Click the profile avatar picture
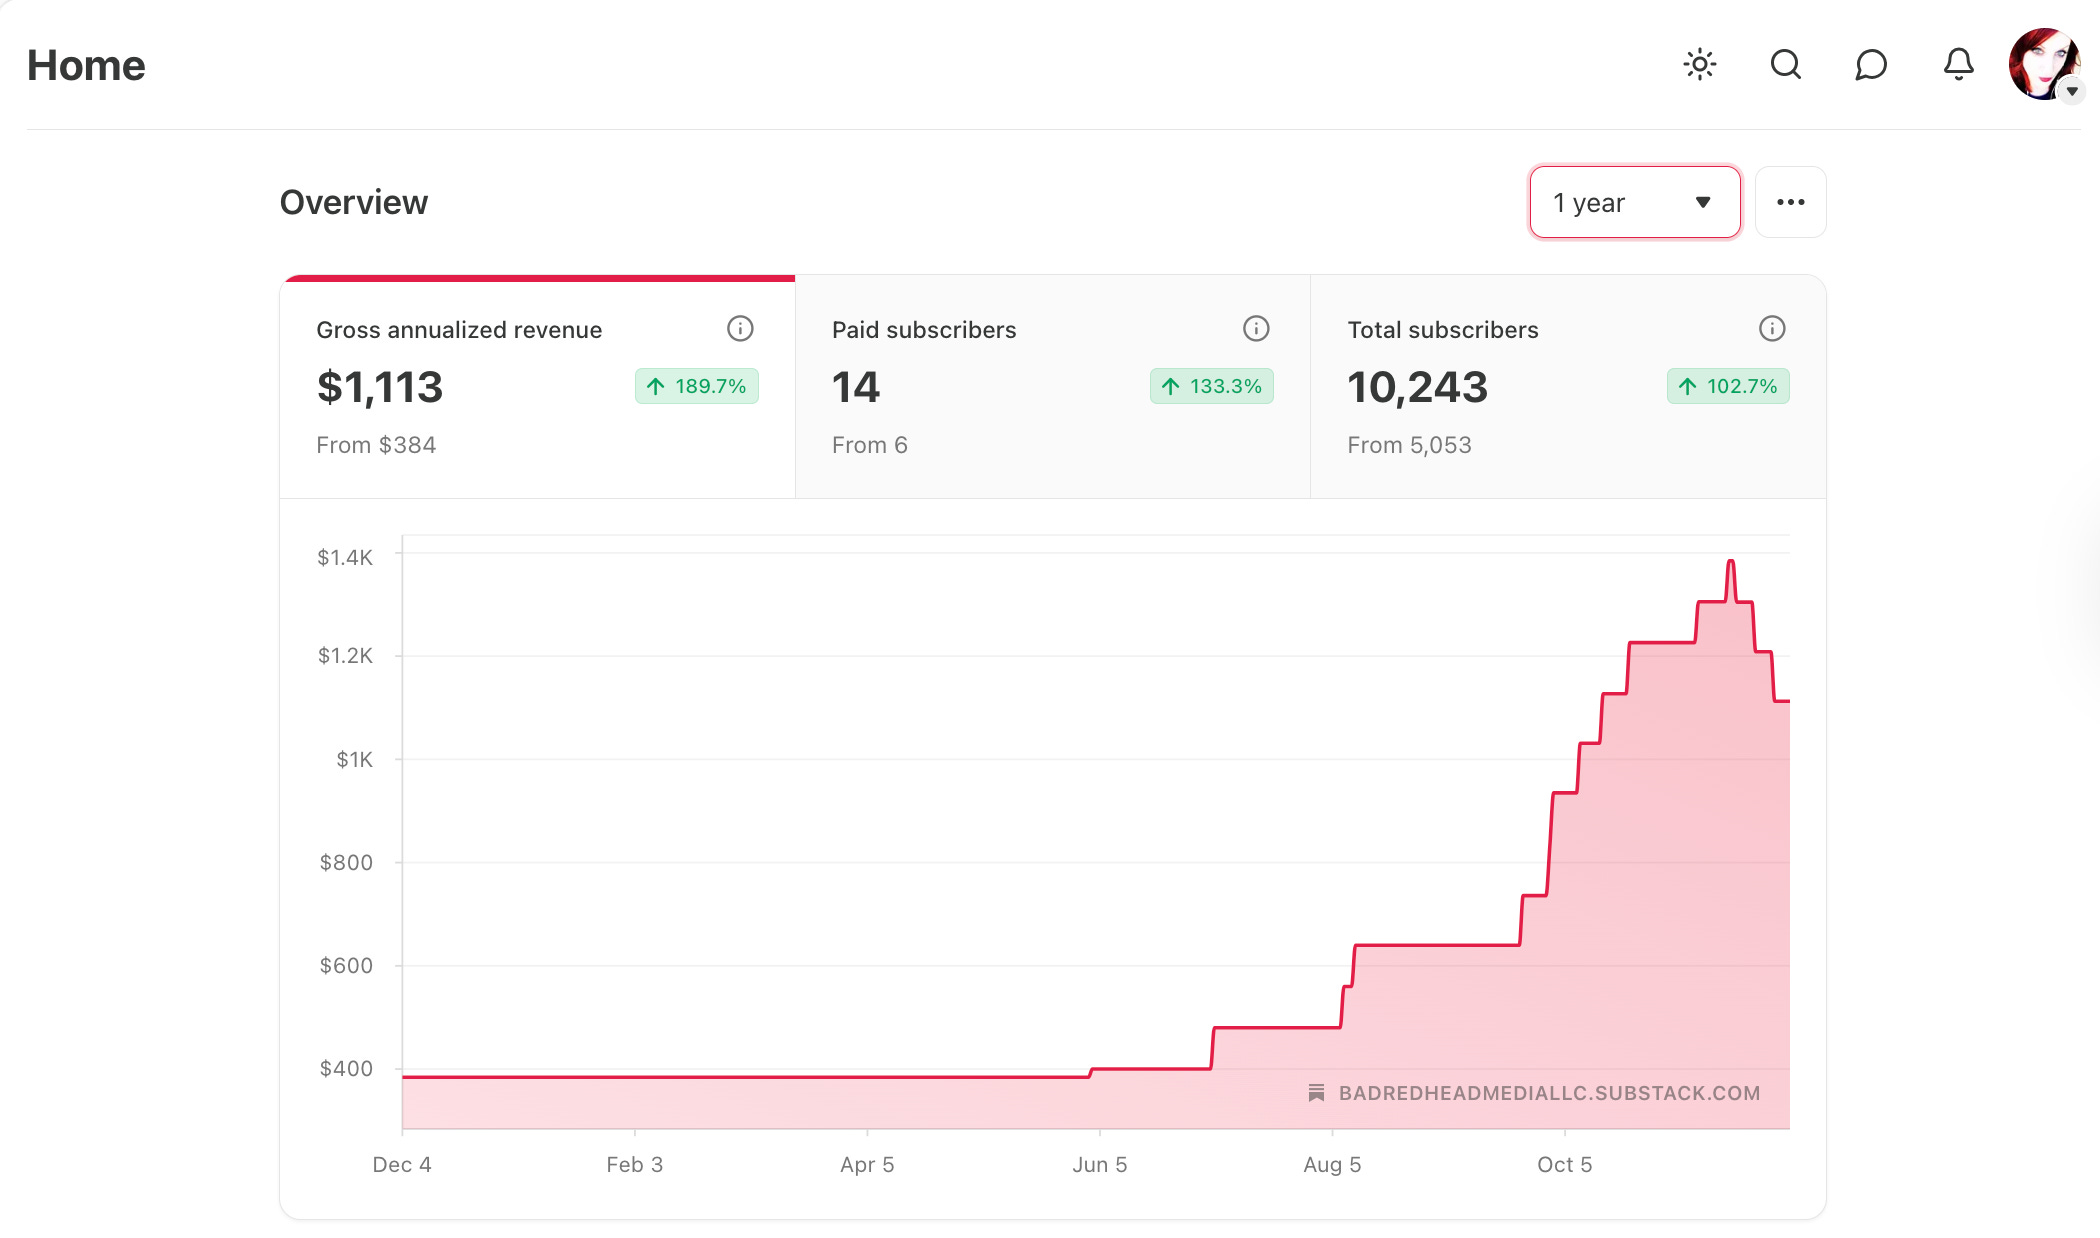The width and height of the screenshot is (2100, 1238). point(2041,62)
